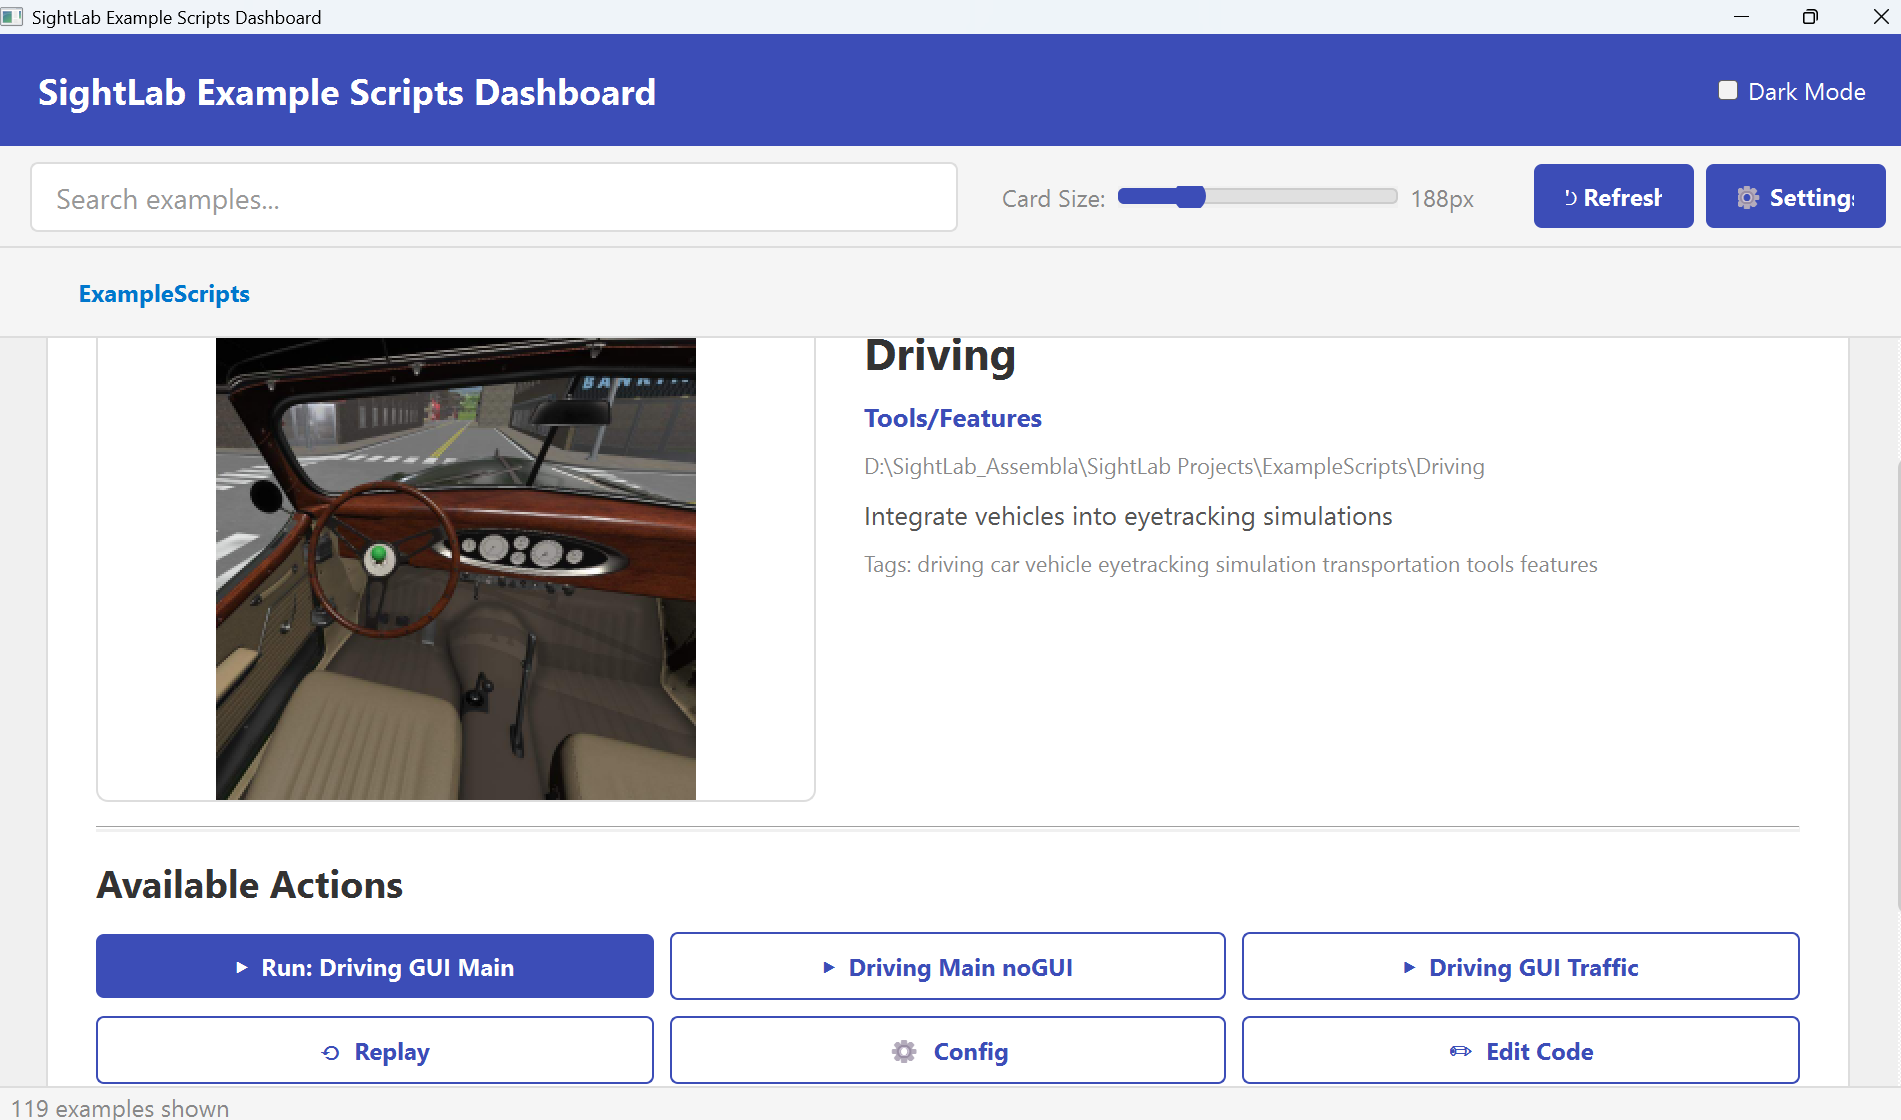Click the Driving car interior thumbnail
1901x1120 pixels.
455,568
